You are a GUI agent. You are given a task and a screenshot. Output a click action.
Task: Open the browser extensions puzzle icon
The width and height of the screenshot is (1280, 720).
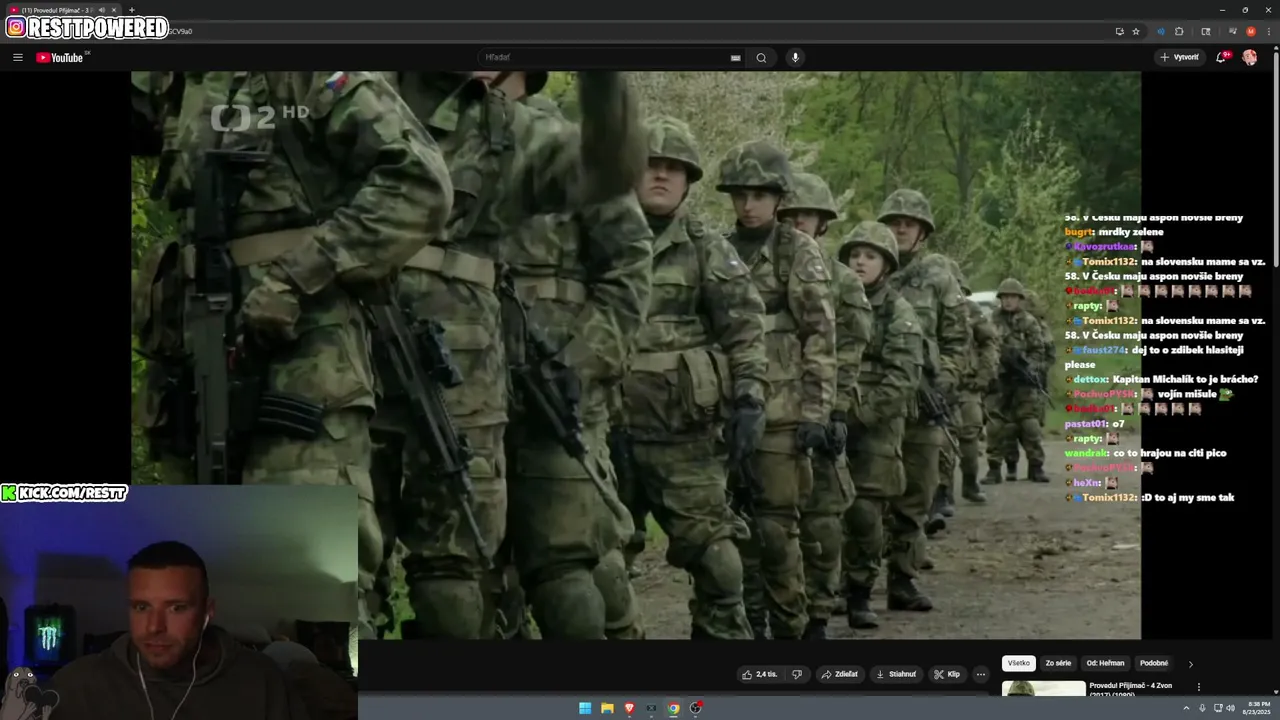[1179, 31]
